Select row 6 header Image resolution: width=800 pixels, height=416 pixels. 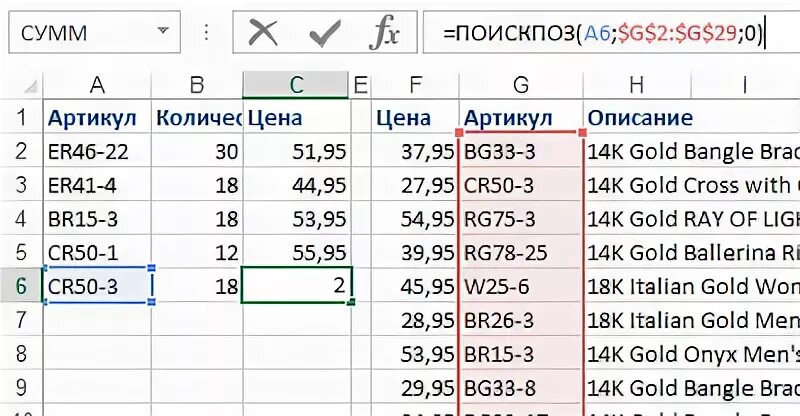[21, 286]
